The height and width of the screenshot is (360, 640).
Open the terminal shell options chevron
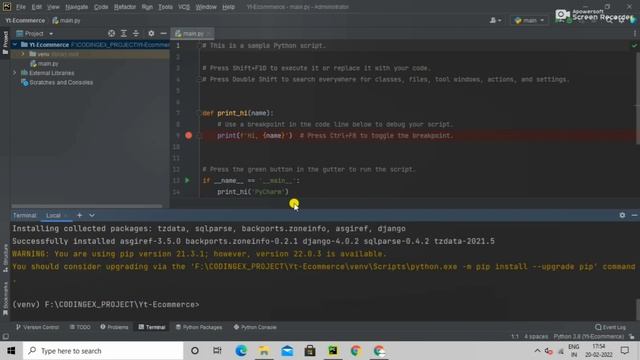tap(92, 215)
